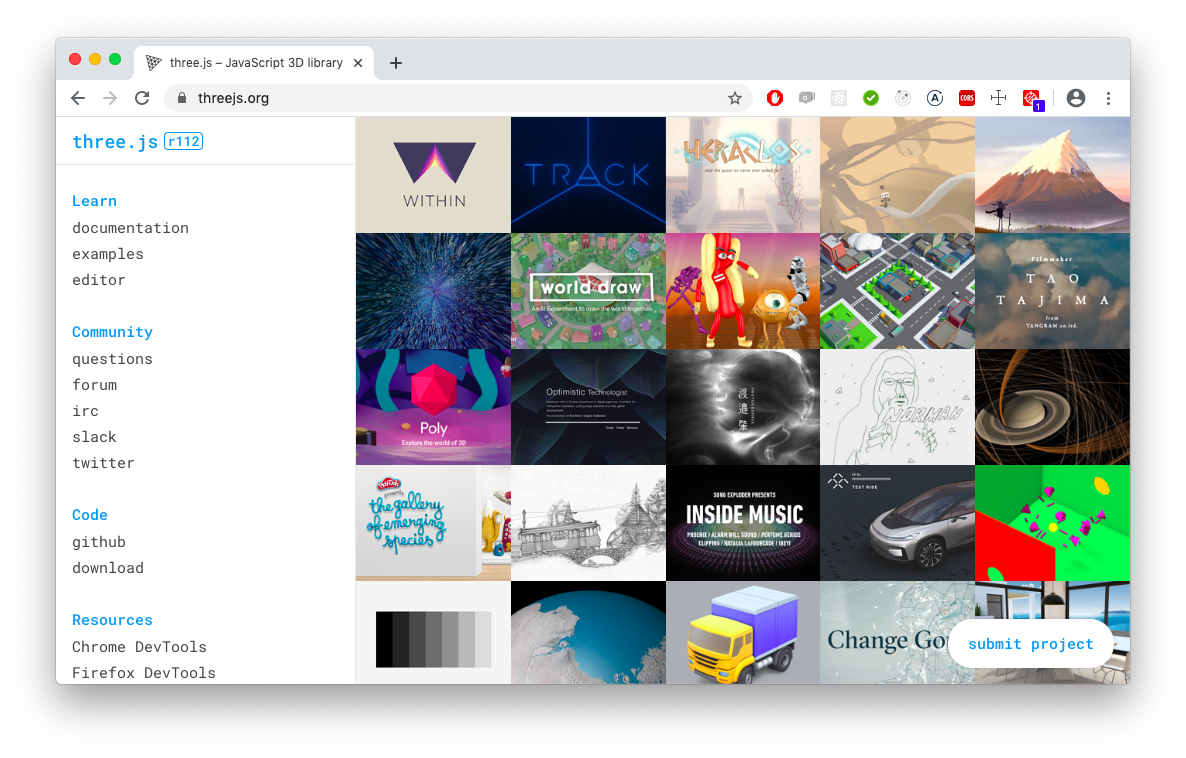Open the blue globe project thumbnail

pos(588,633)
